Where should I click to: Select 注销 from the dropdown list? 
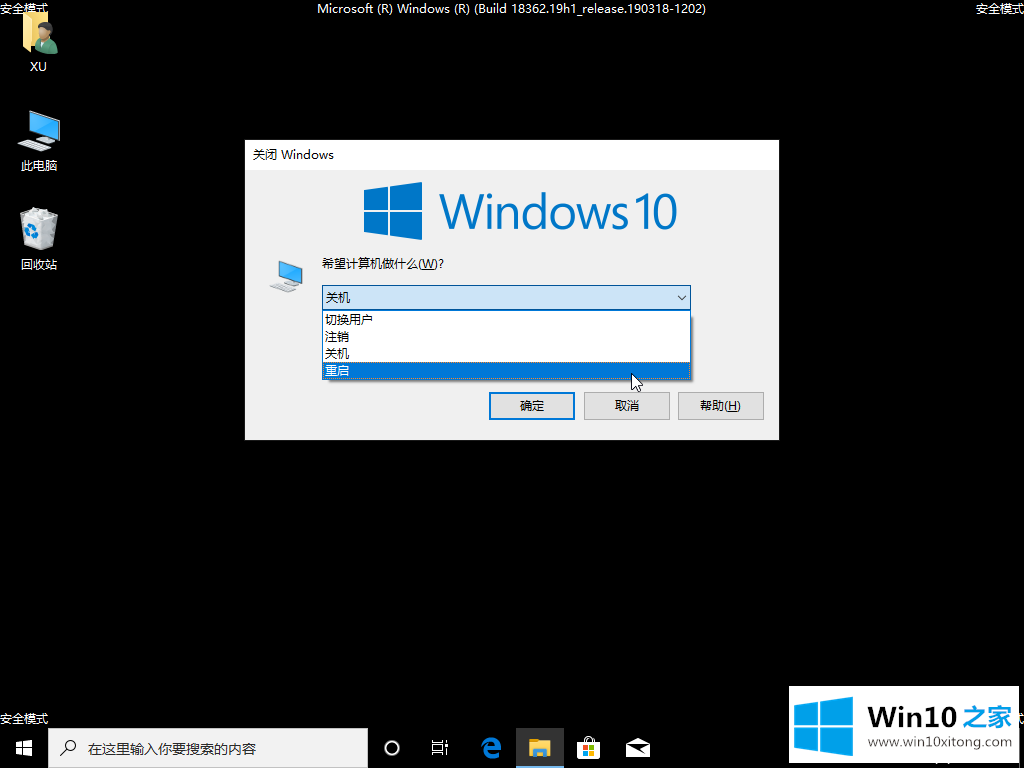506,337
